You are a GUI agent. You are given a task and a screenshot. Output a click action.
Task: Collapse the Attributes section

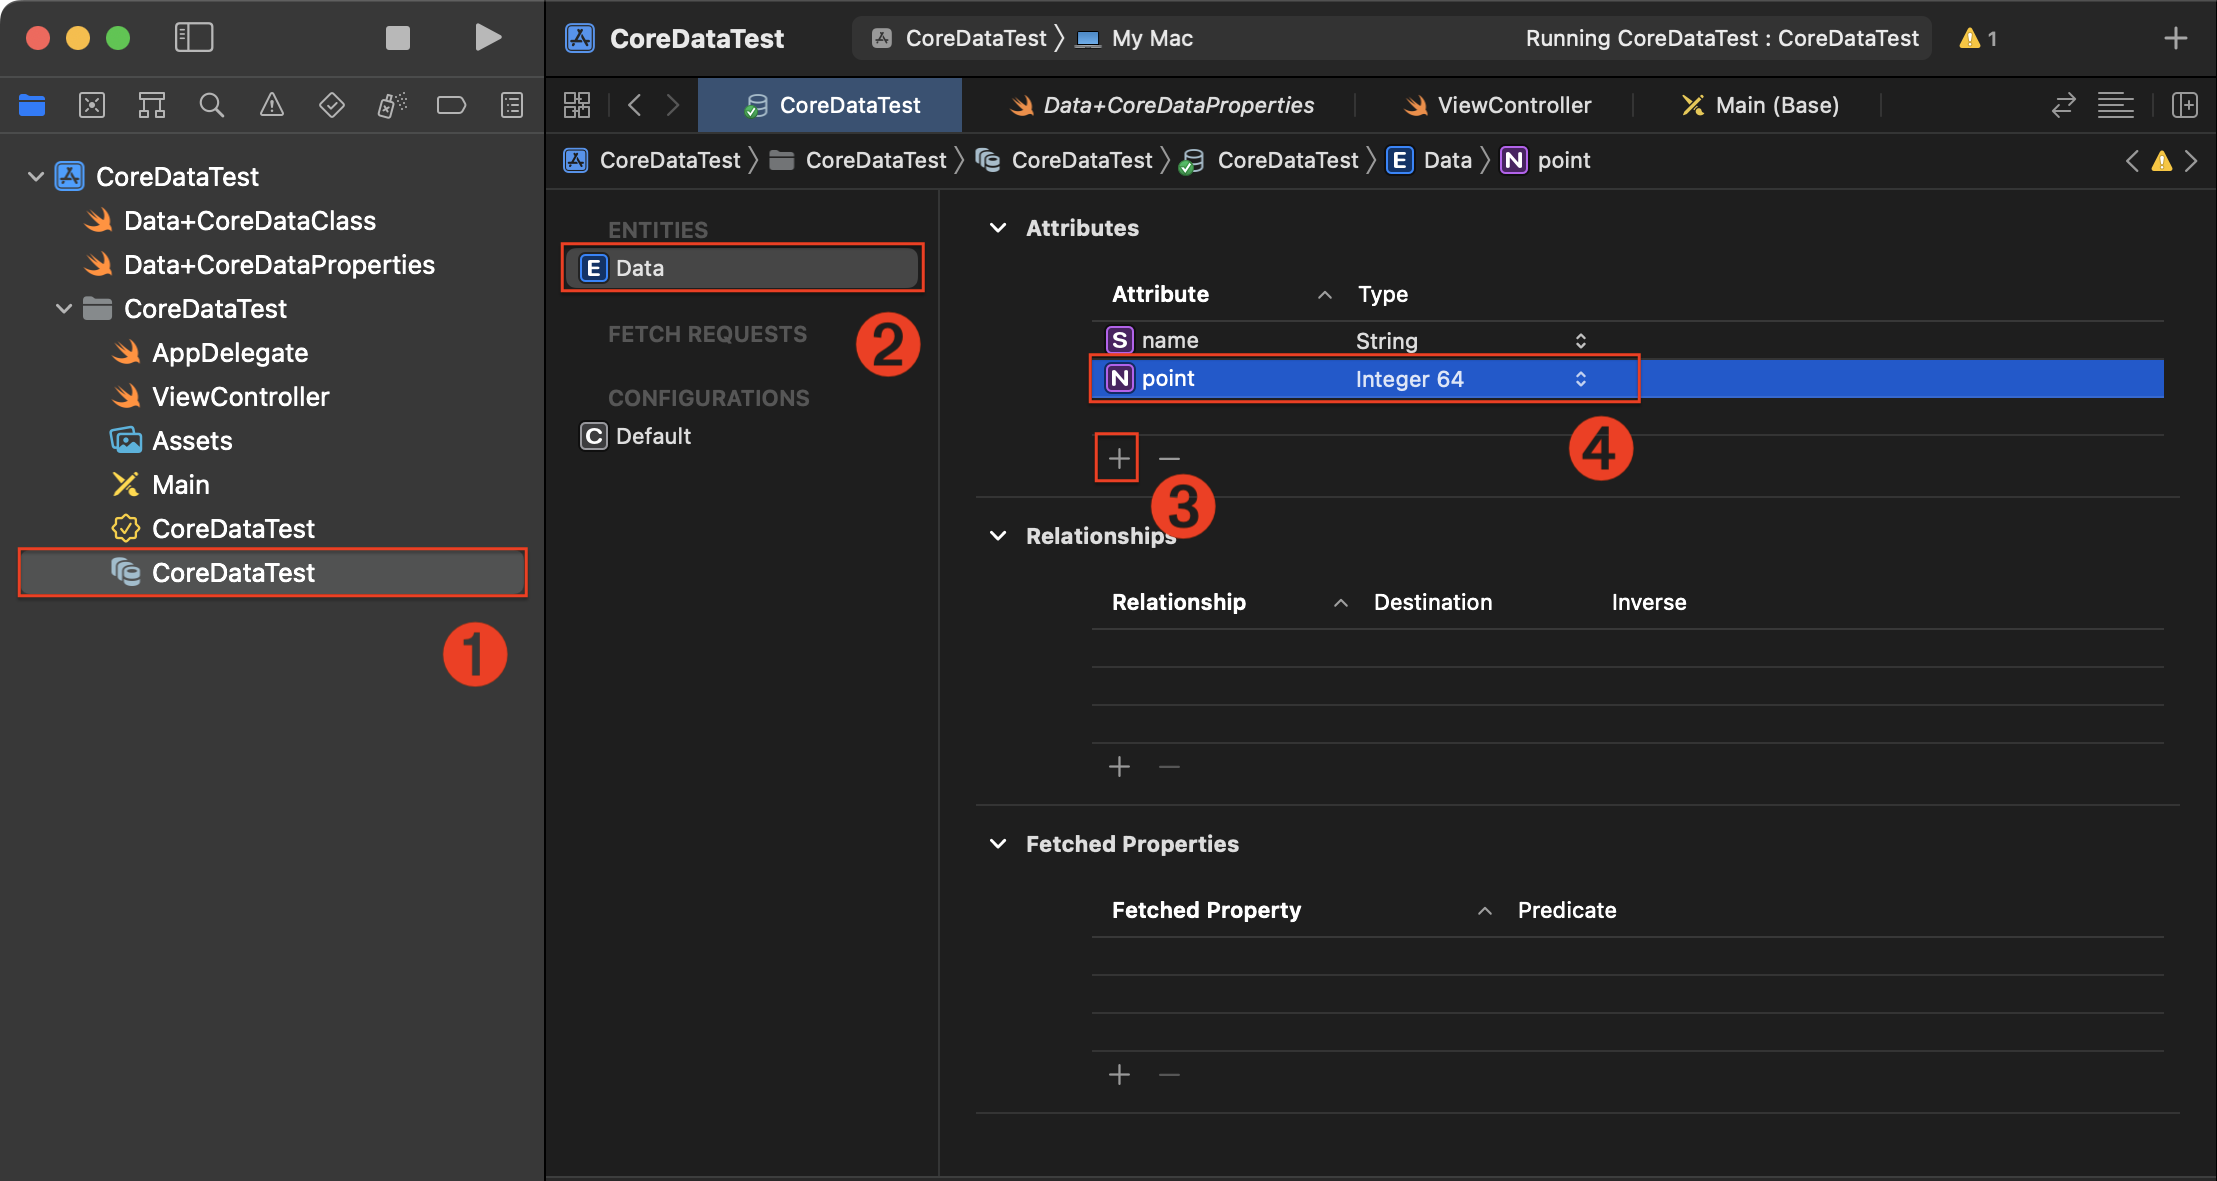pyautogui.click(x=997, y=228)
